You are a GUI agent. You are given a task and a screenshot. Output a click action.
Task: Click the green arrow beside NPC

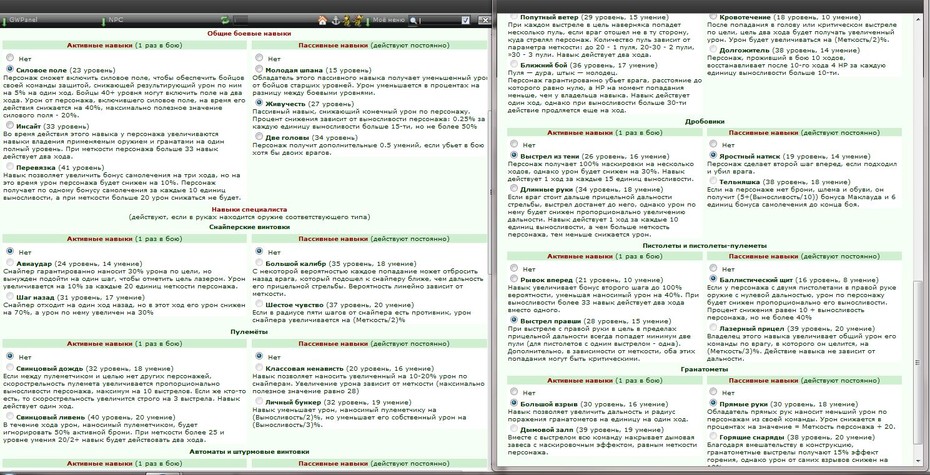pos(103,21)
